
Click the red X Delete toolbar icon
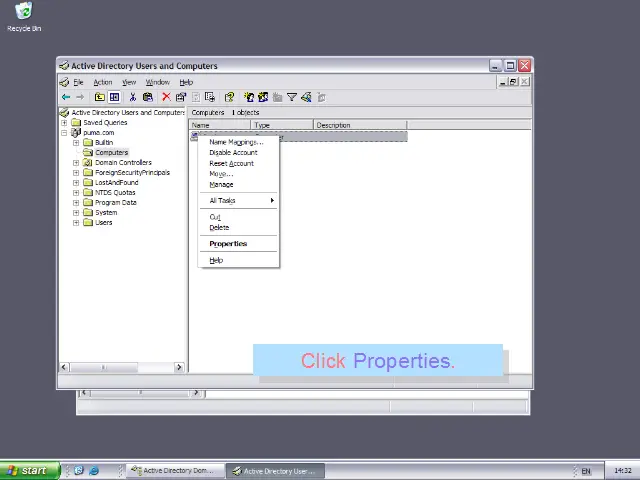tap(166, 97)
